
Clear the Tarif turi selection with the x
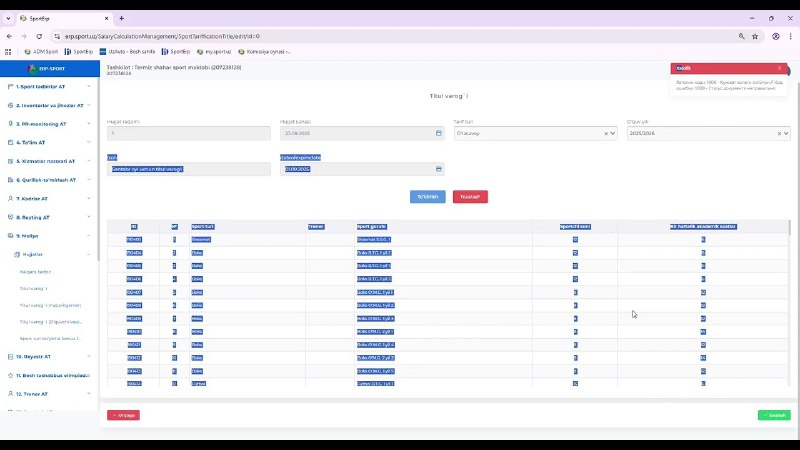[607, 133]
